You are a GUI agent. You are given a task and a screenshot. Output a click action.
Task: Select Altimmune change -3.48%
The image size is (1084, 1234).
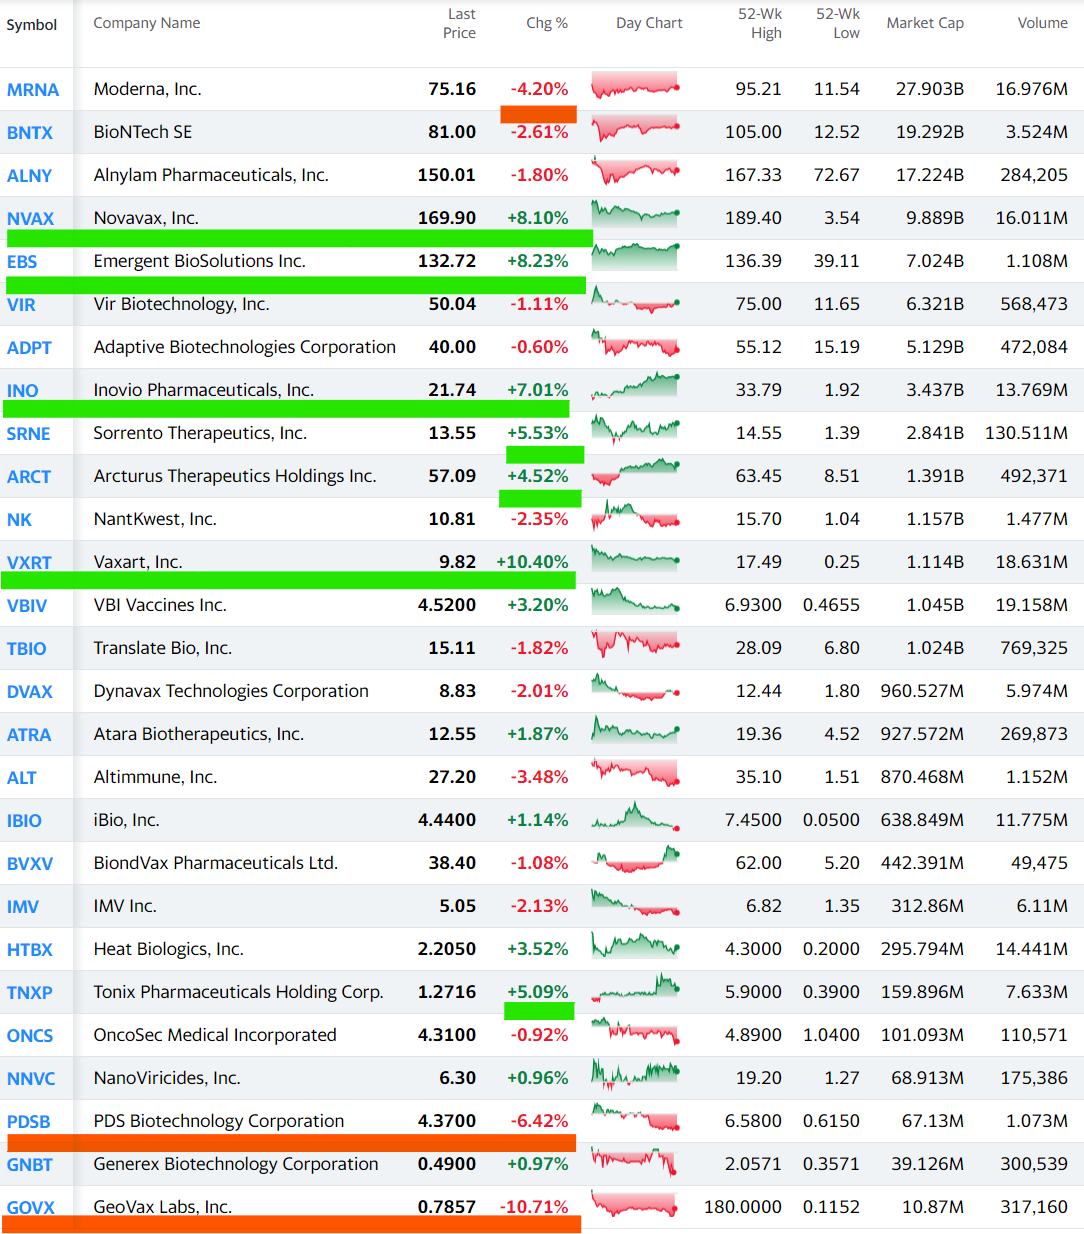pos(539,777)
